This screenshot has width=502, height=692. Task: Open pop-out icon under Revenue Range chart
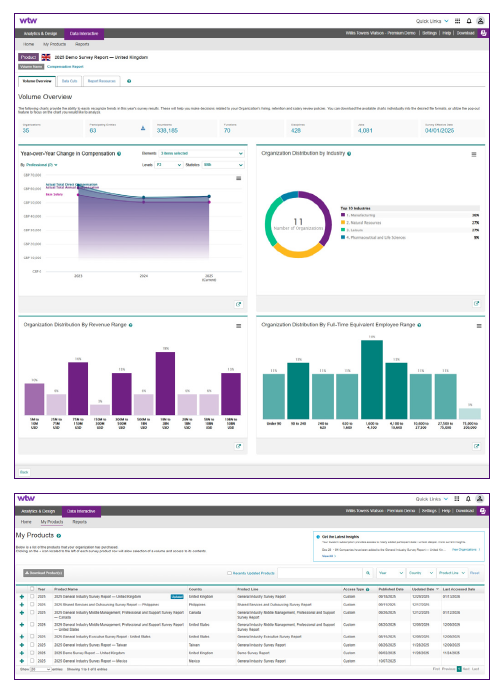[238, 446]
